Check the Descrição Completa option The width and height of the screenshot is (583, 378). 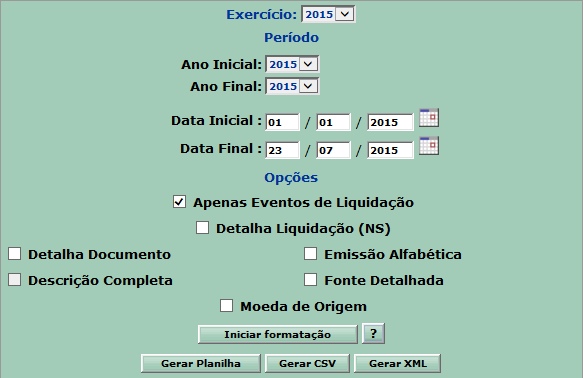click(x=15, y=280)
